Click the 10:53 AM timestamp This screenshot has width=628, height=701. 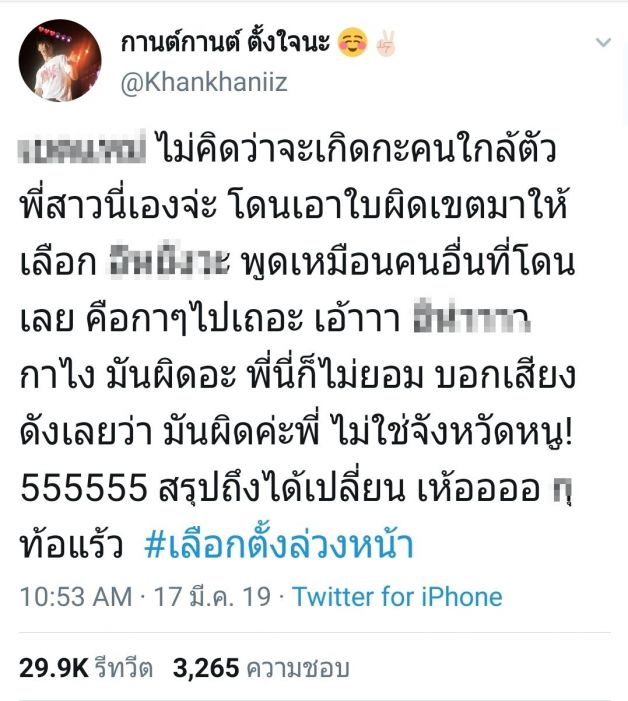click(x=76, y=596)
